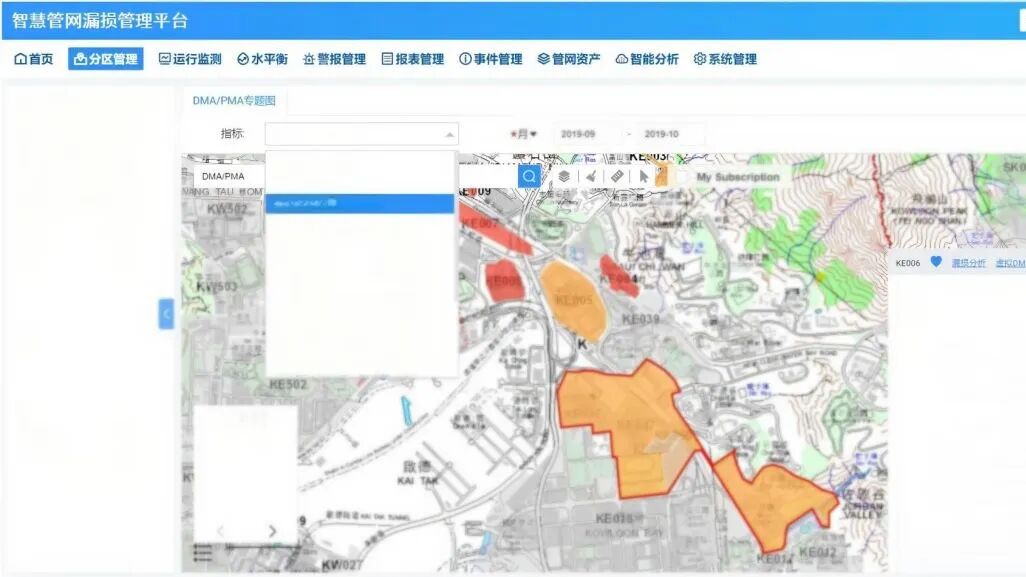Expand the collapsed left sidebar chevron

(165, 313)
